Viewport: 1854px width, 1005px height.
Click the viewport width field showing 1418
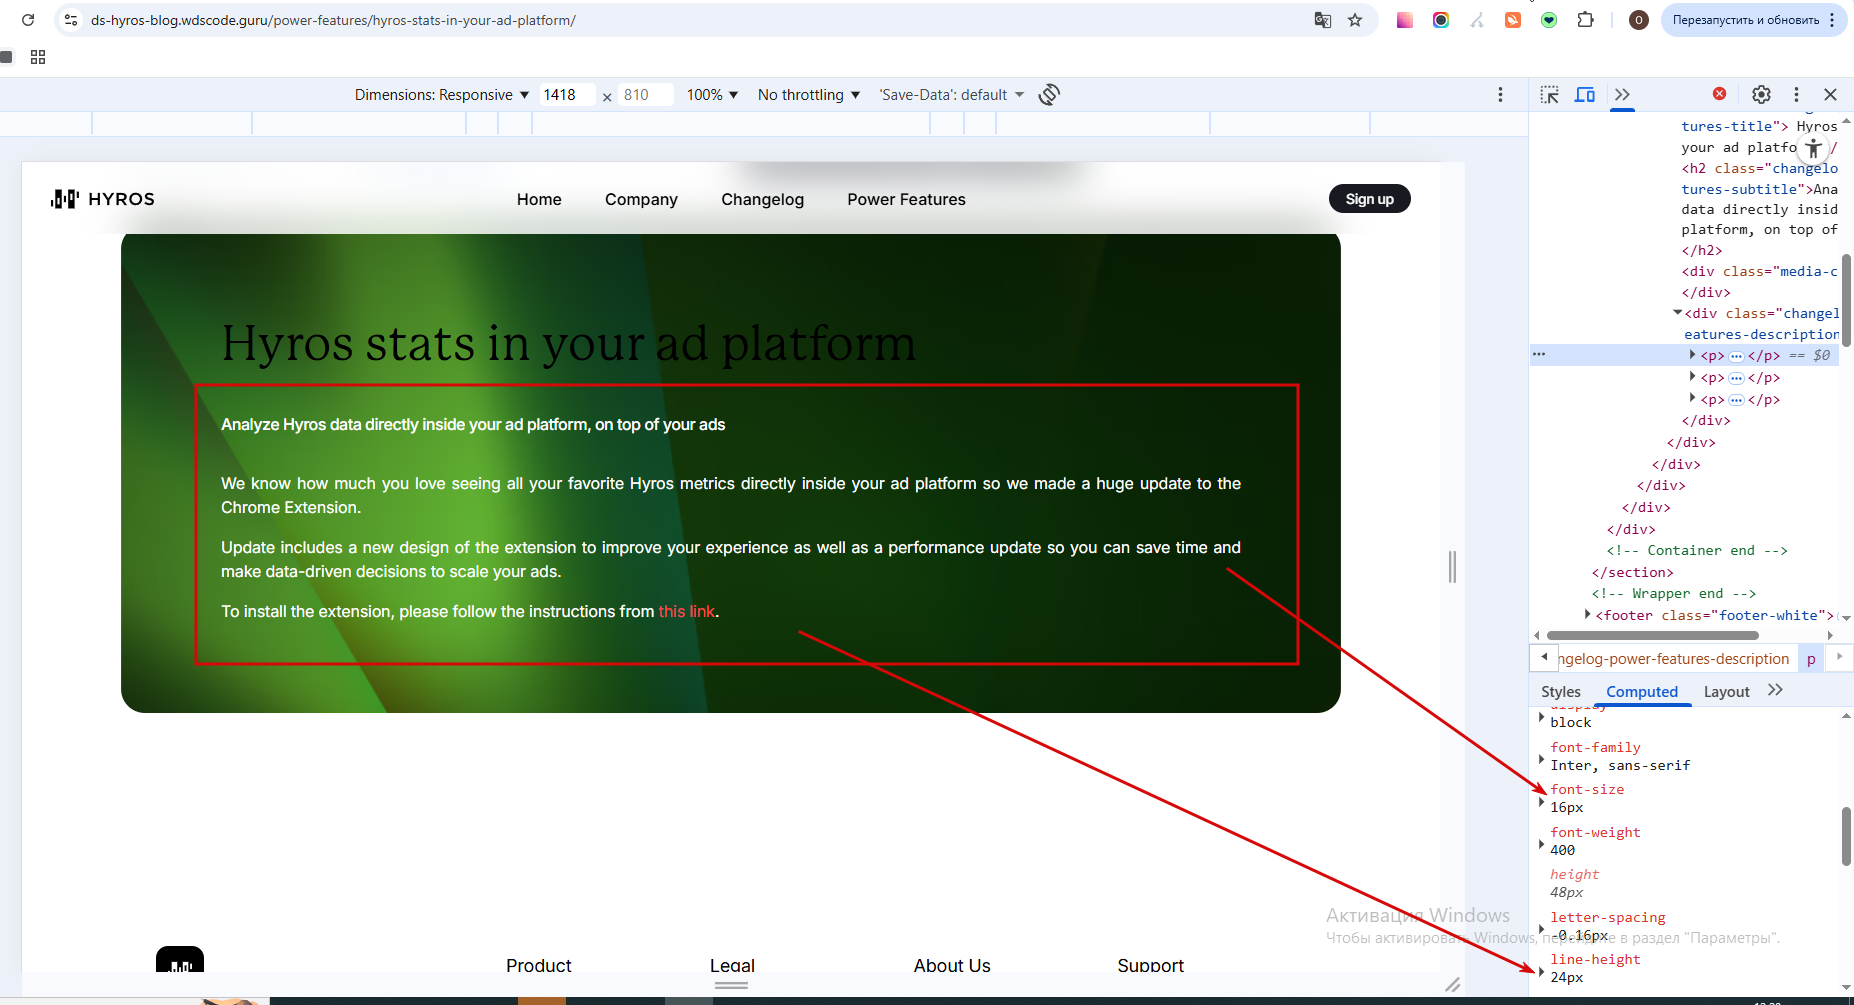[x=567, y=95]
